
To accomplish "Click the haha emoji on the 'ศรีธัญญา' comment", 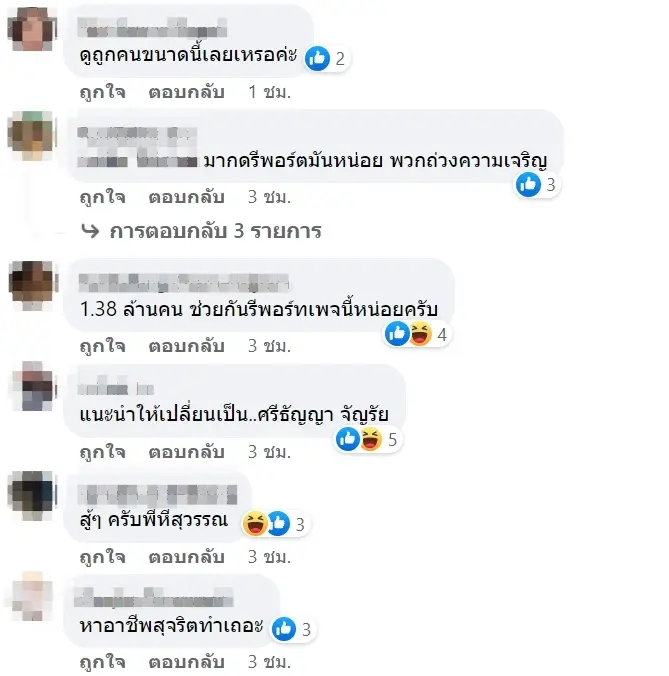I will point(371,439).
